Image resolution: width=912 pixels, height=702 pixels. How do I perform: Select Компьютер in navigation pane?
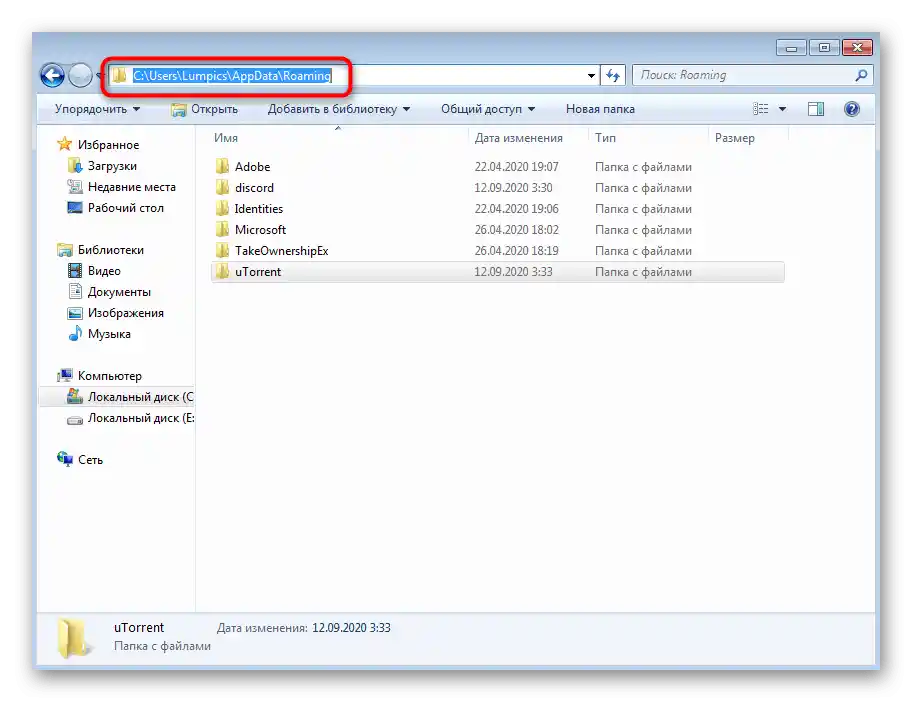click(110, 376)
